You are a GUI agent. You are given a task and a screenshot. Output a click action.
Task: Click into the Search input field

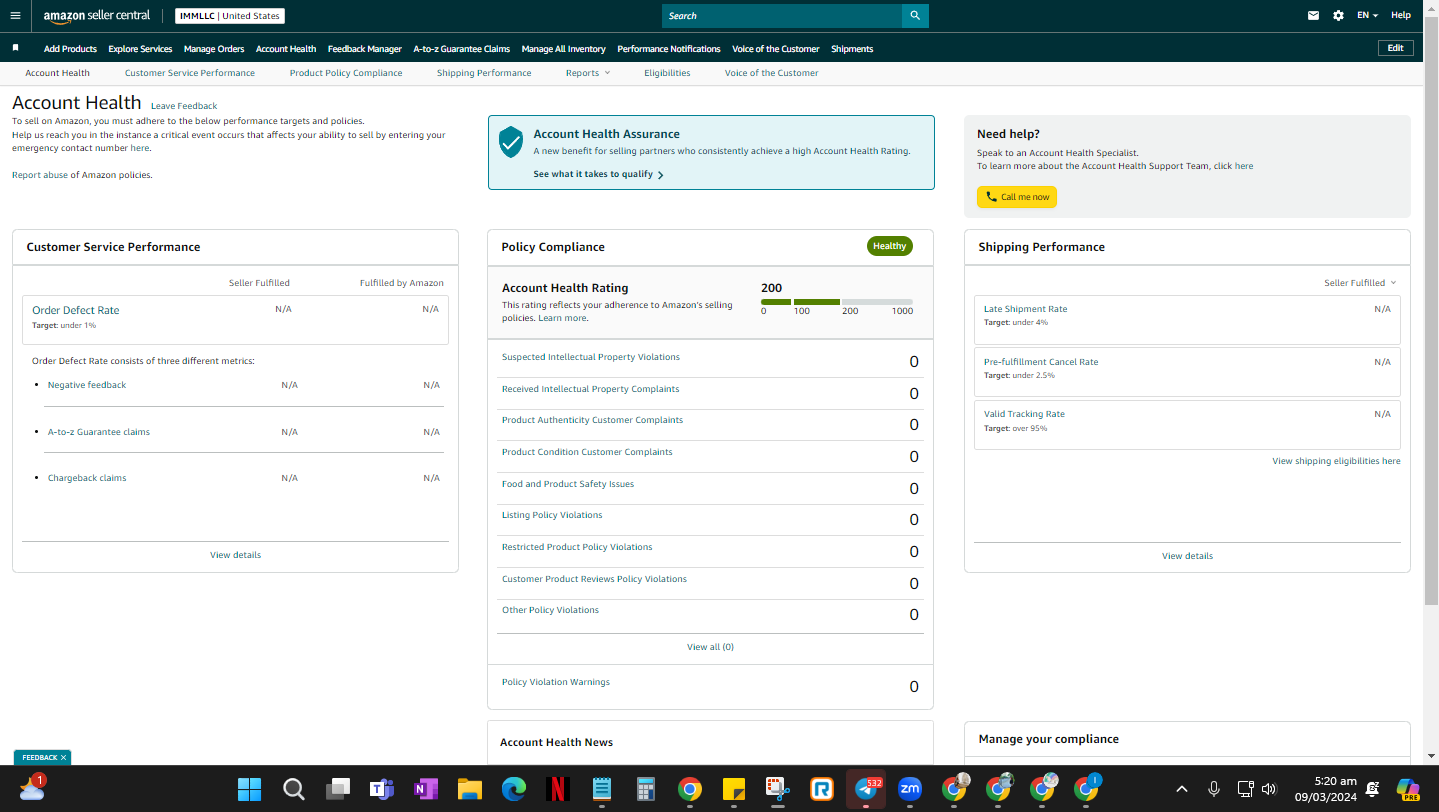point(782,16)
